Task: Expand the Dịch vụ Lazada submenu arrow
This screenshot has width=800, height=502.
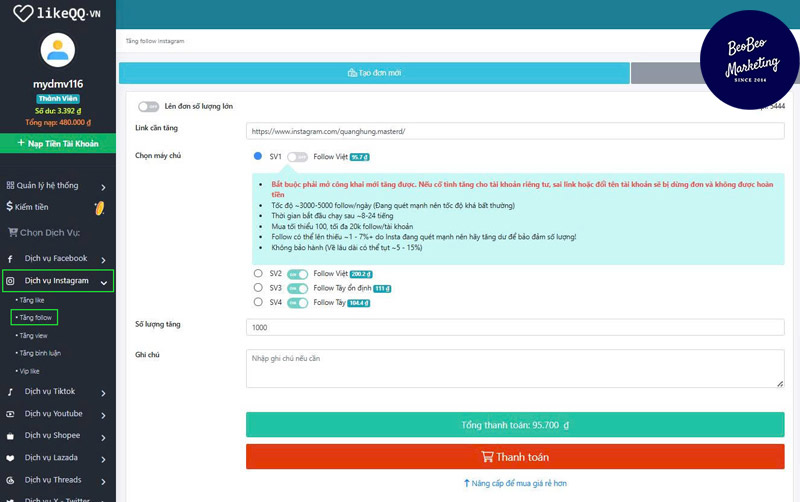Action: click(104, 458)
